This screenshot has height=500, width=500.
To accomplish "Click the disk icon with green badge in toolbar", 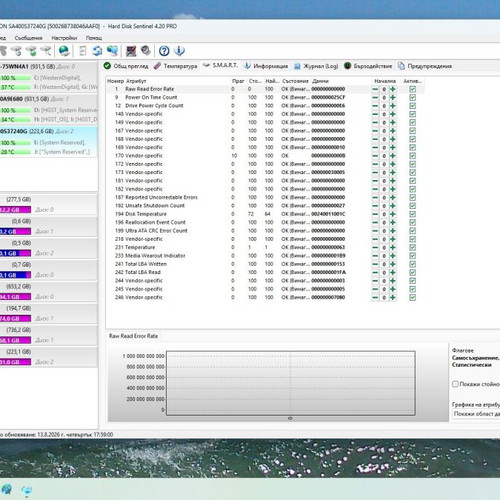I will pyautogui.click(x=32, y=51).
